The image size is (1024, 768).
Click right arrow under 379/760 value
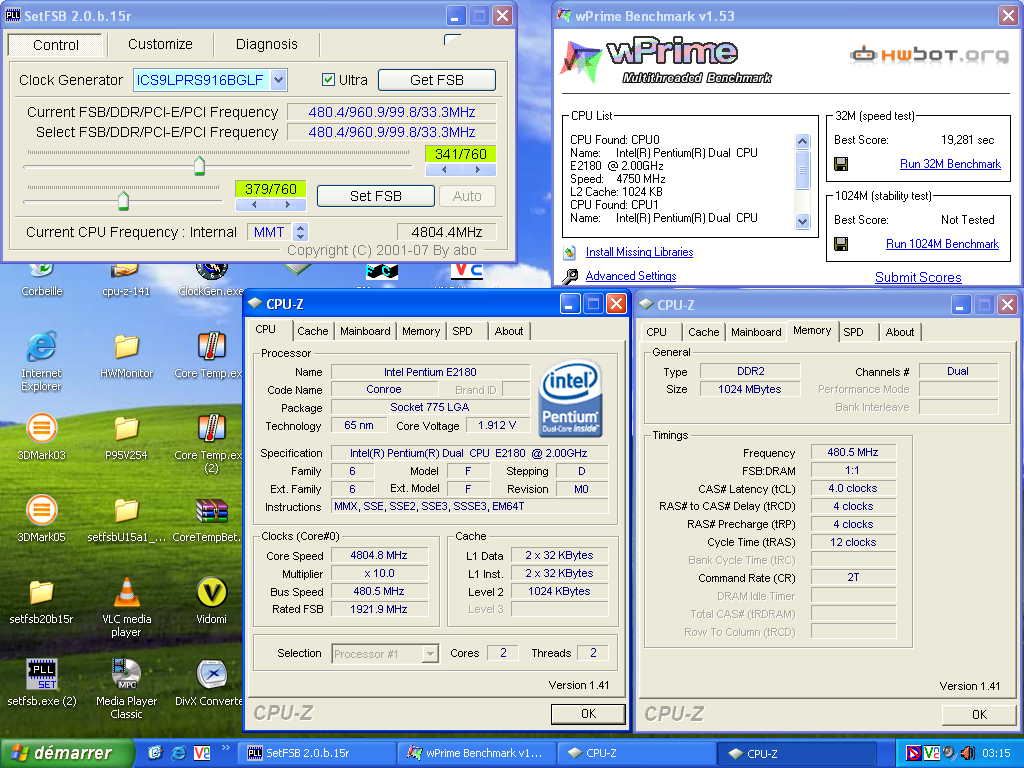[x=287, y=204]
